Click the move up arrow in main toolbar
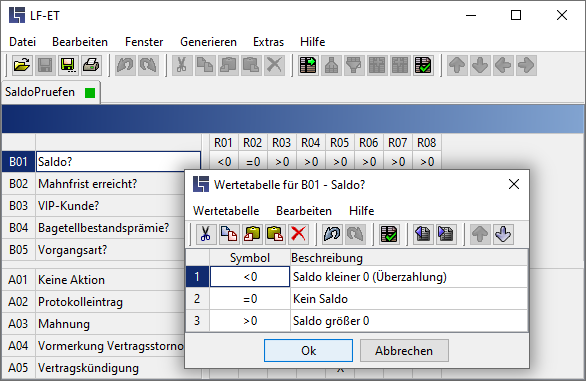 (457, 65)
